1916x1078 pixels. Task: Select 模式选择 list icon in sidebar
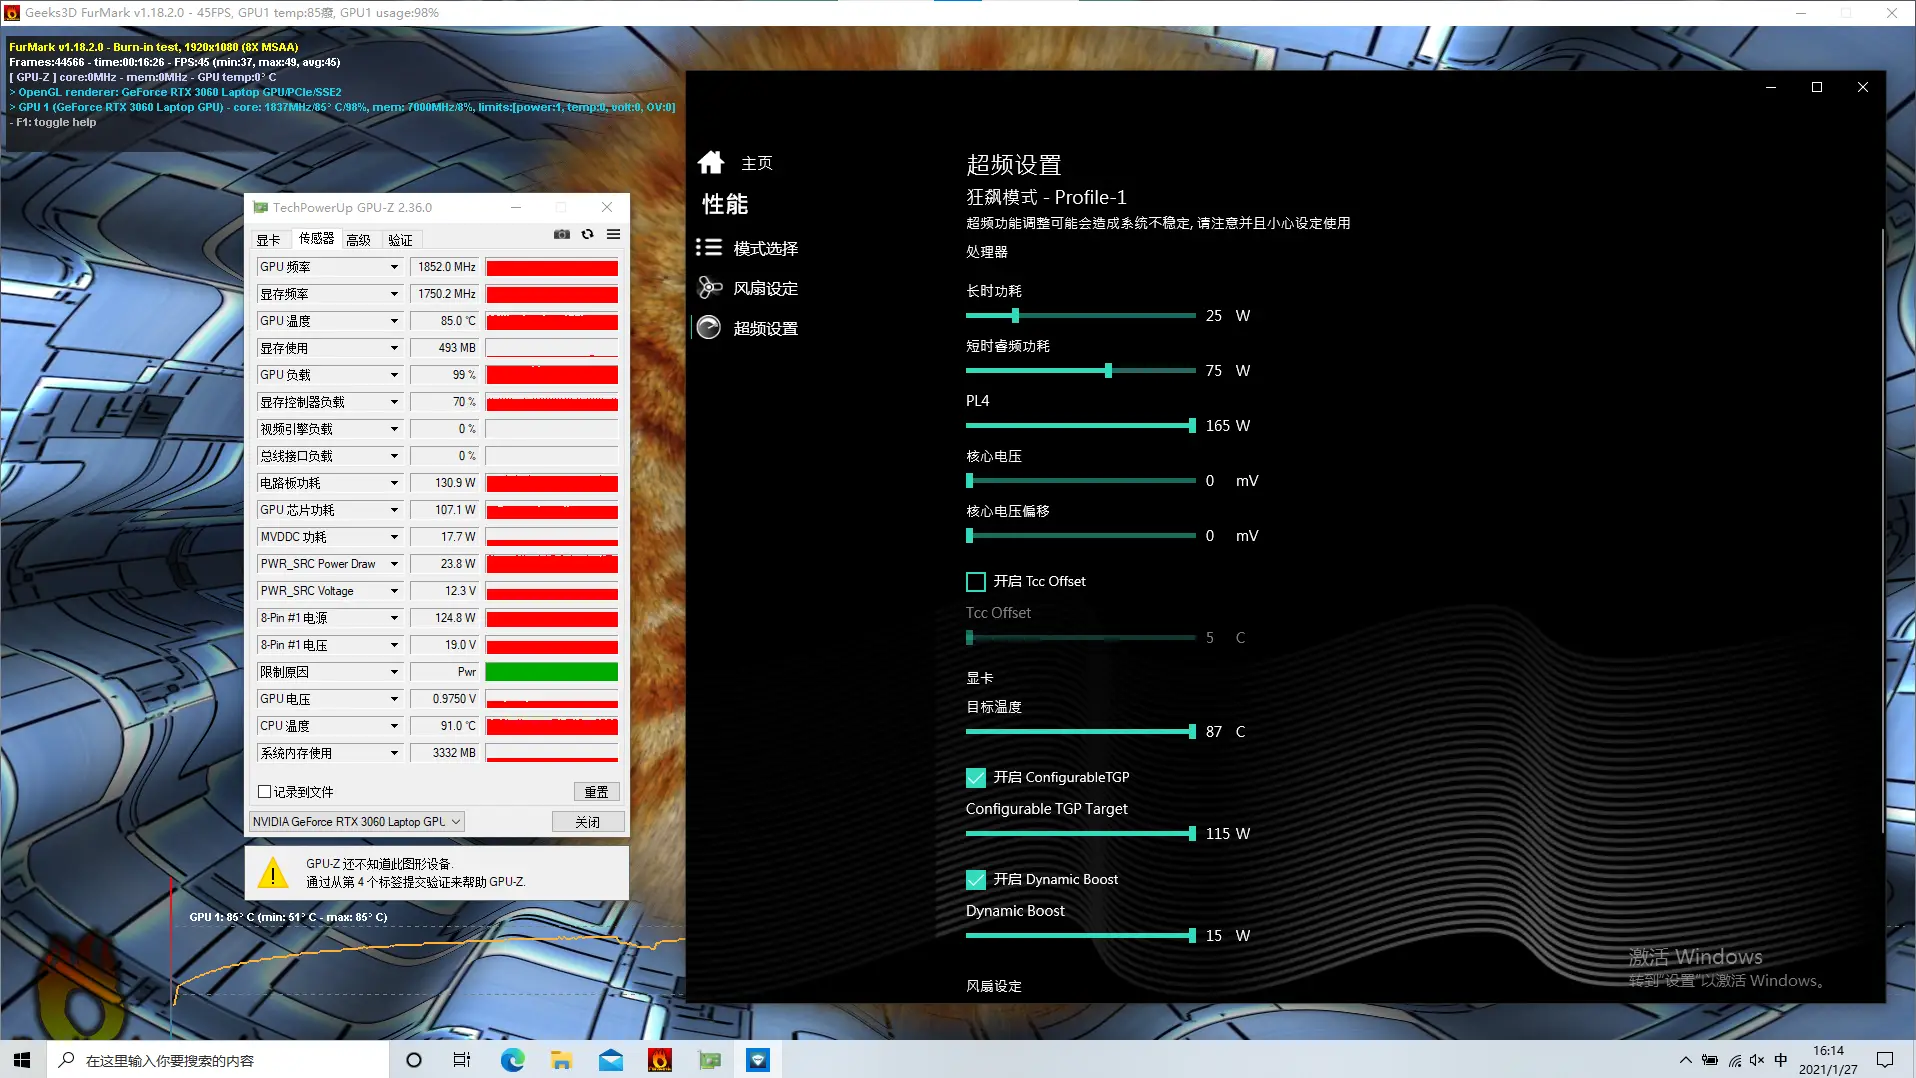coord(709,248)
